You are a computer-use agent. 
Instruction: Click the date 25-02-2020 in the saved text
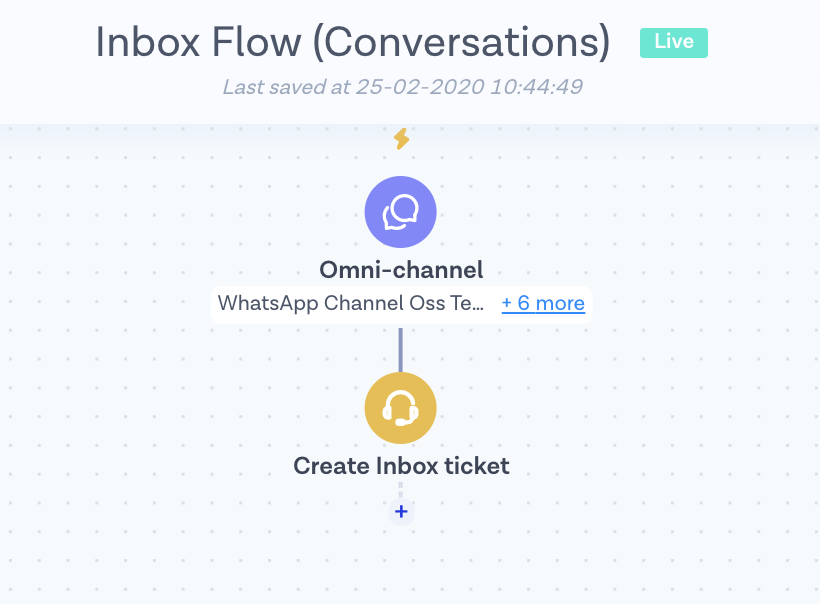point(421,87)
